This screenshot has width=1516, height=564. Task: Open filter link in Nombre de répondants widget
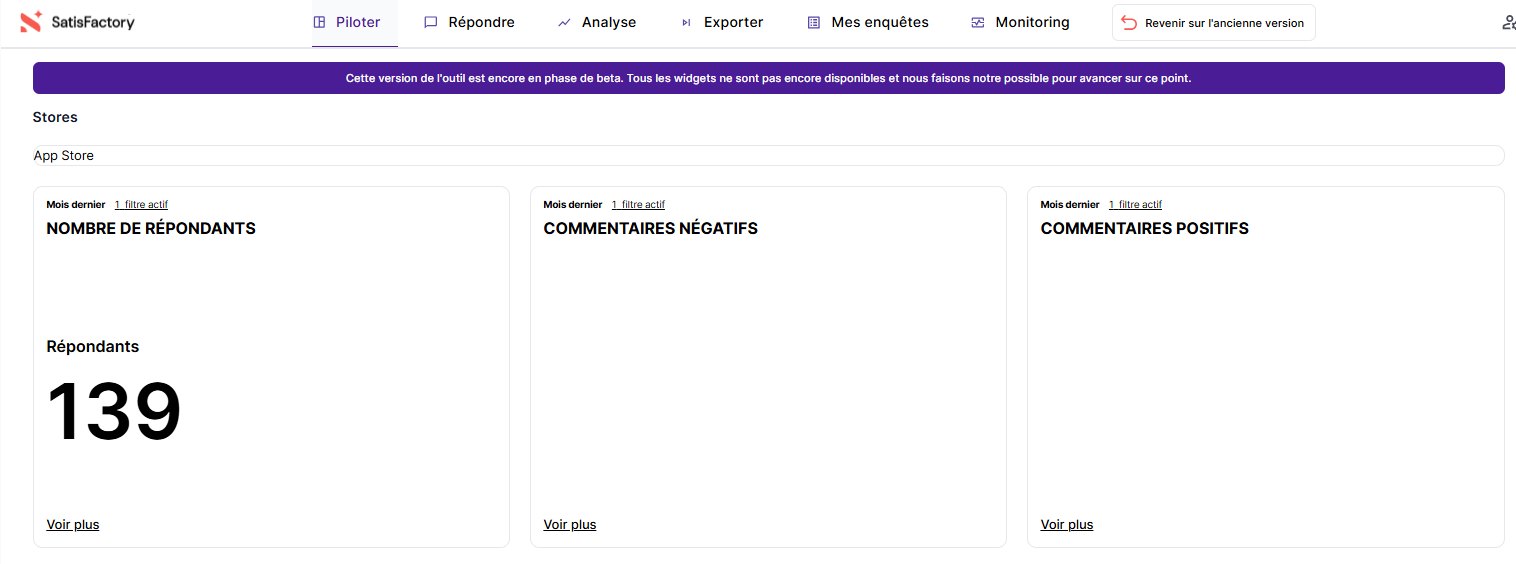coord(141,205)
